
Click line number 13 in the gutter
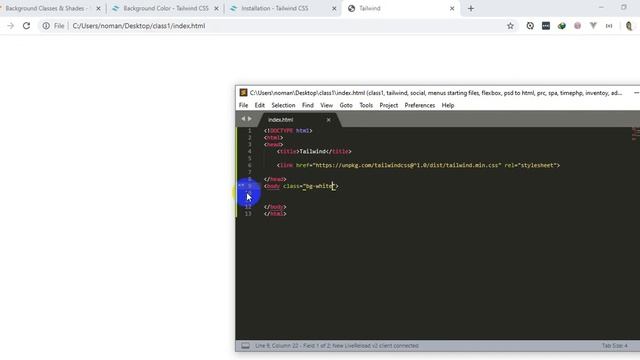point(248,214)
